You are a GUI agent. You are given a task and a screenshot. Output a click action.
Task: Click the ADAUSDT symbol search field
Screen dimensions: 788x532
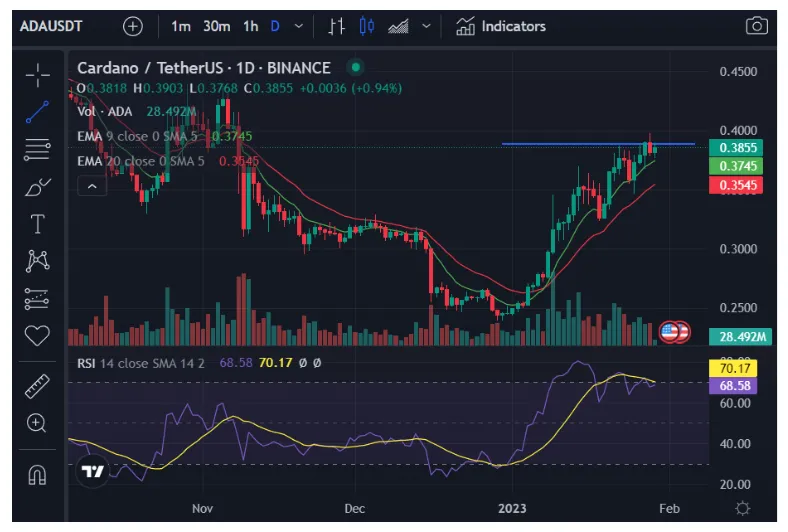click(51, 26)
